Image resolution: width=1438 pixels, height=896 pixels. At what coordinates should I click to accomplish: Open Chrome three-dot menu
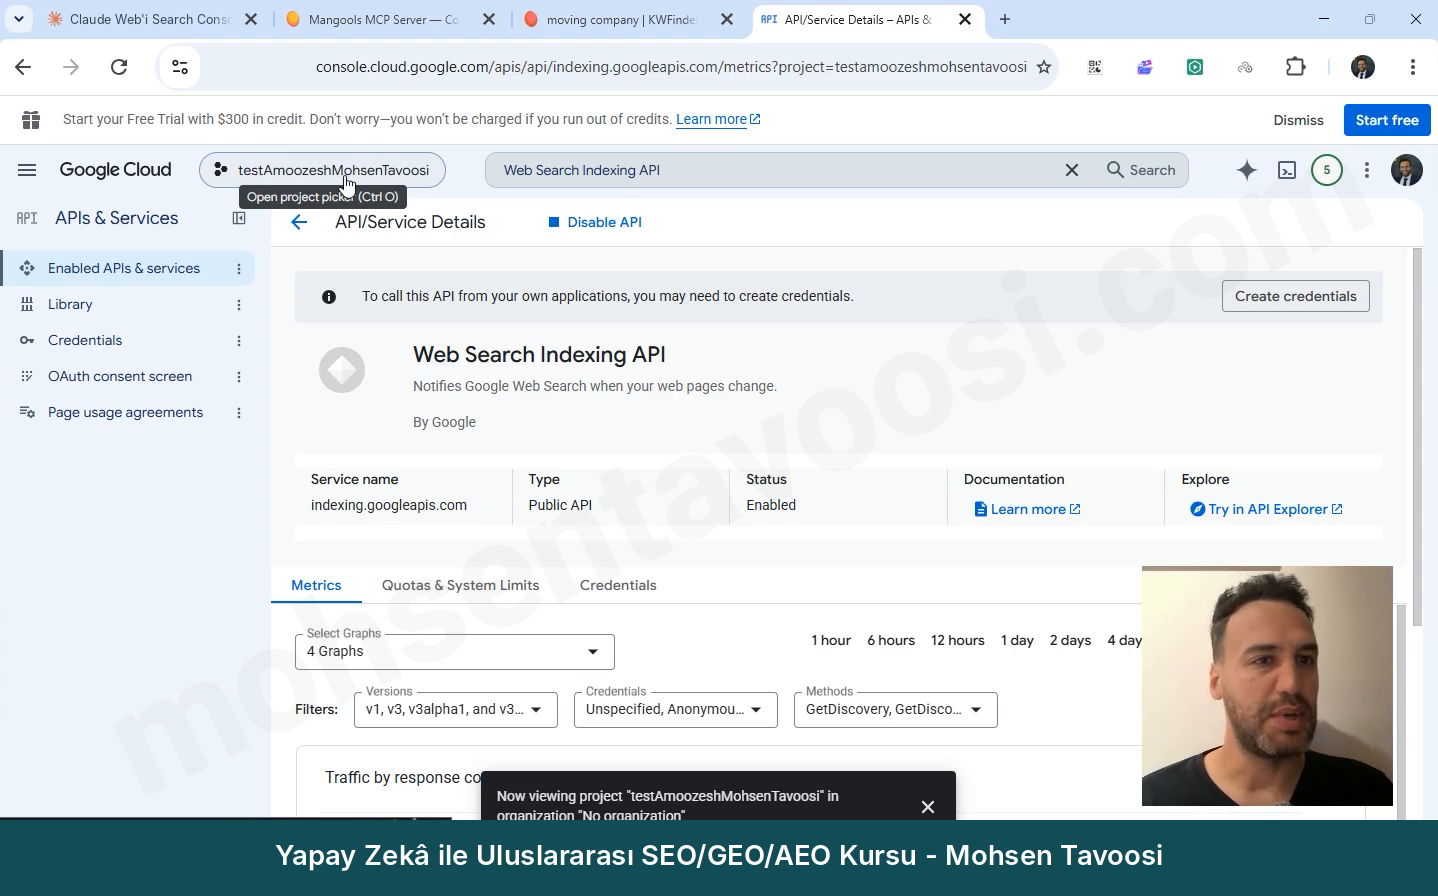click(x=1412, y=67)
